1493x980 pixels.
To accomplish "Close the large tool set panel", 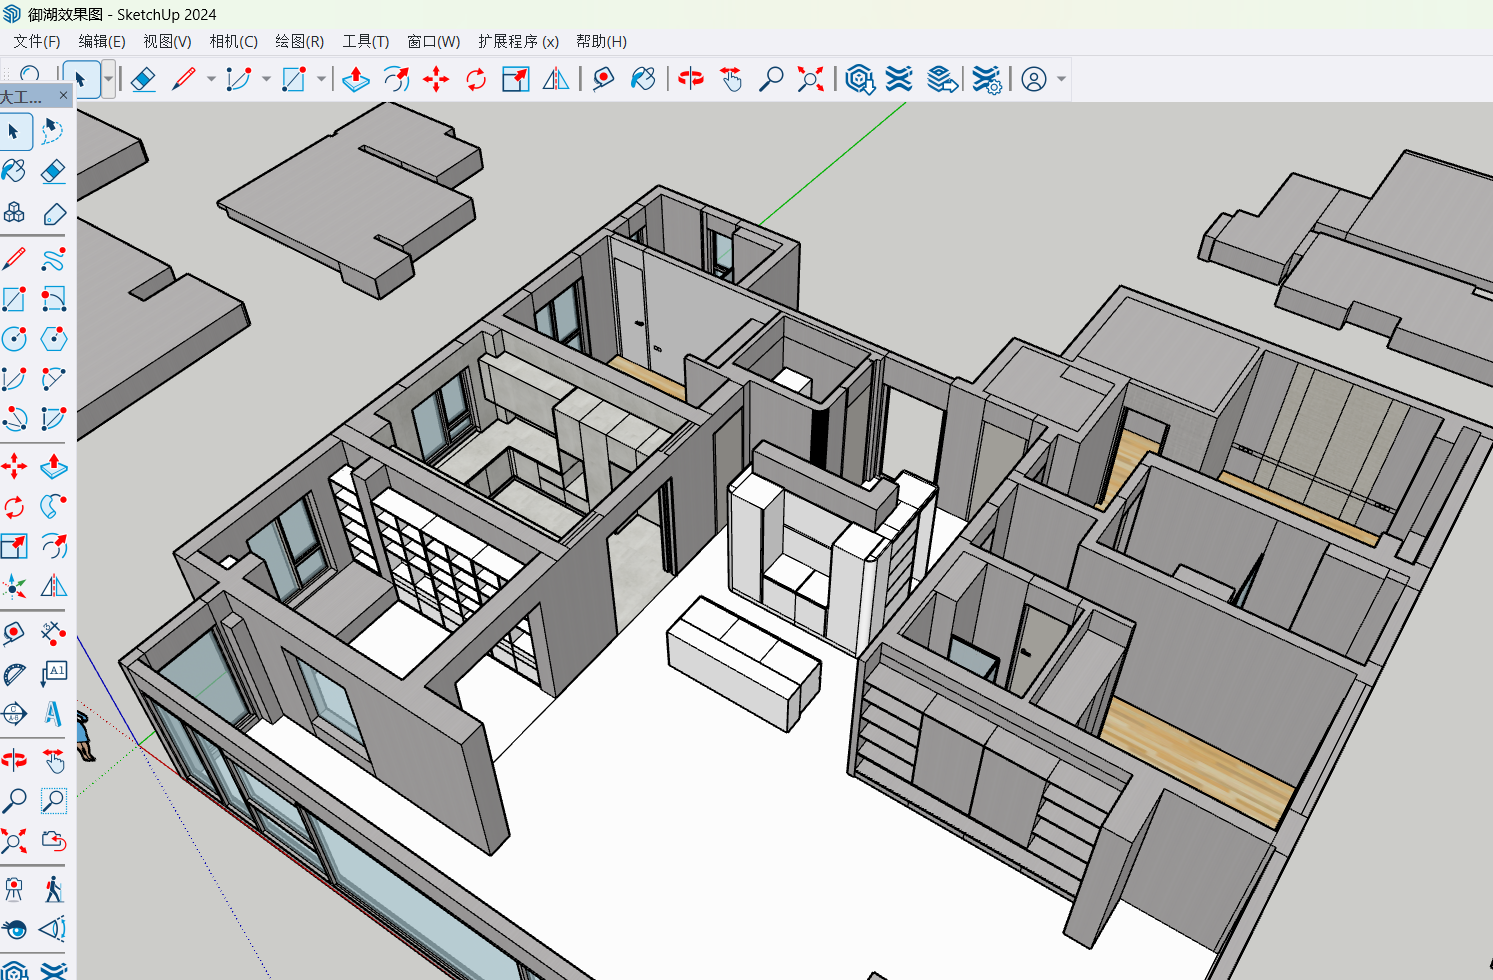I will point(64,96).
